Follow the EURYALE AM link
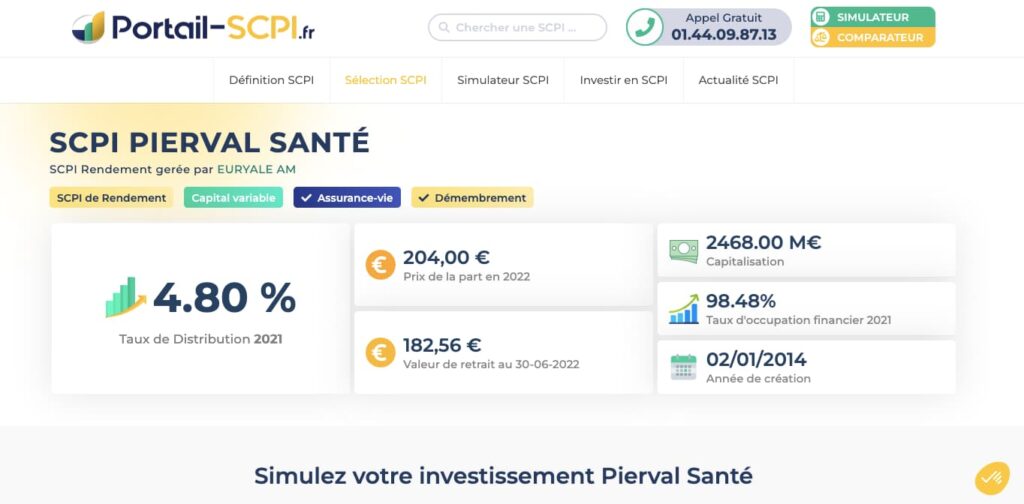Viewport: 1024px width, 504px height. tap(257, 170)
